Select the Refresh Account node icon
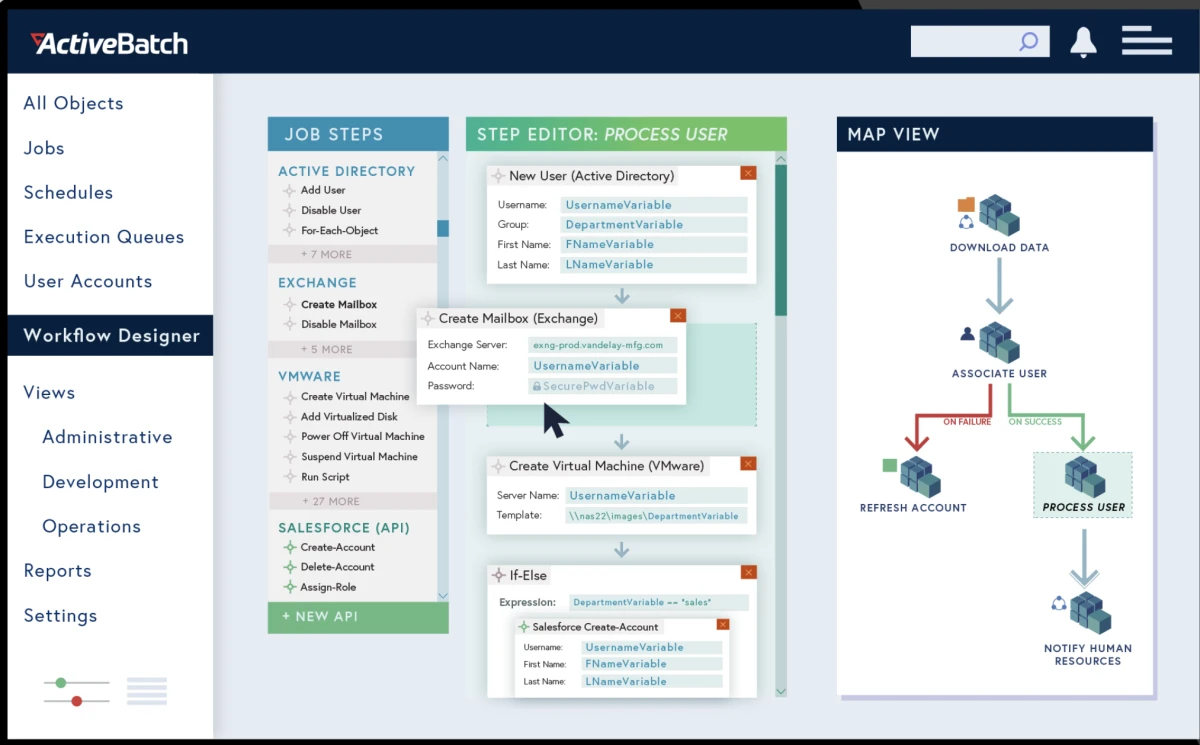This screenshot has width=1200, height=745. pos(920,477)
